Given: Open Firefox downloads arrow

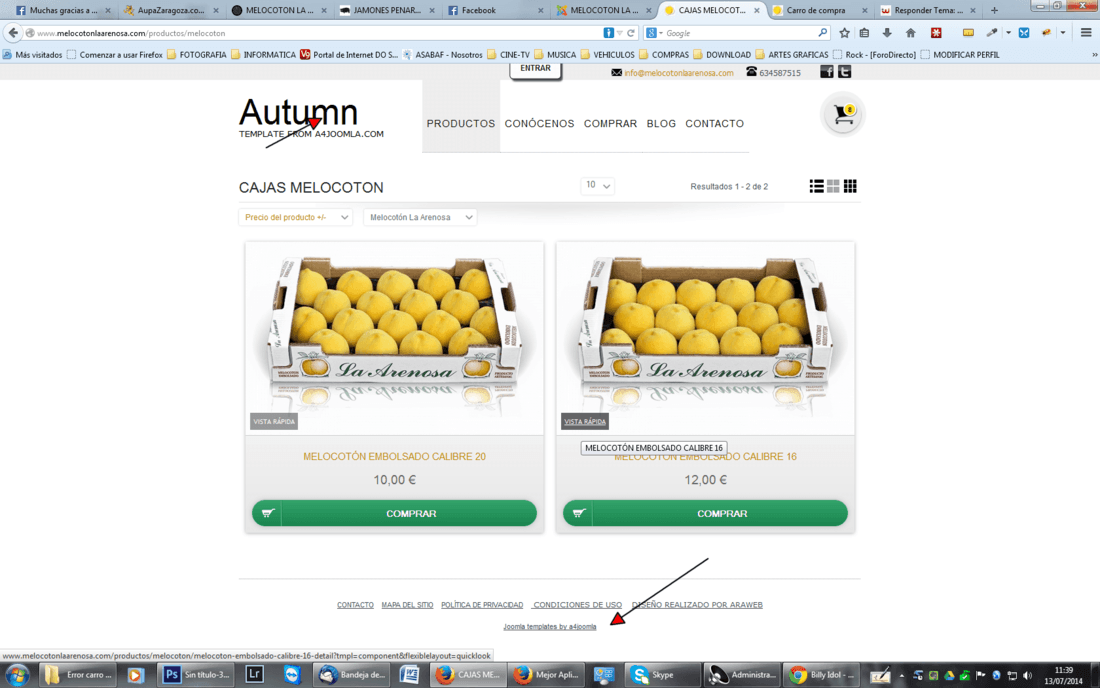Looking at the screenshot, I should [x=887, y=33].
